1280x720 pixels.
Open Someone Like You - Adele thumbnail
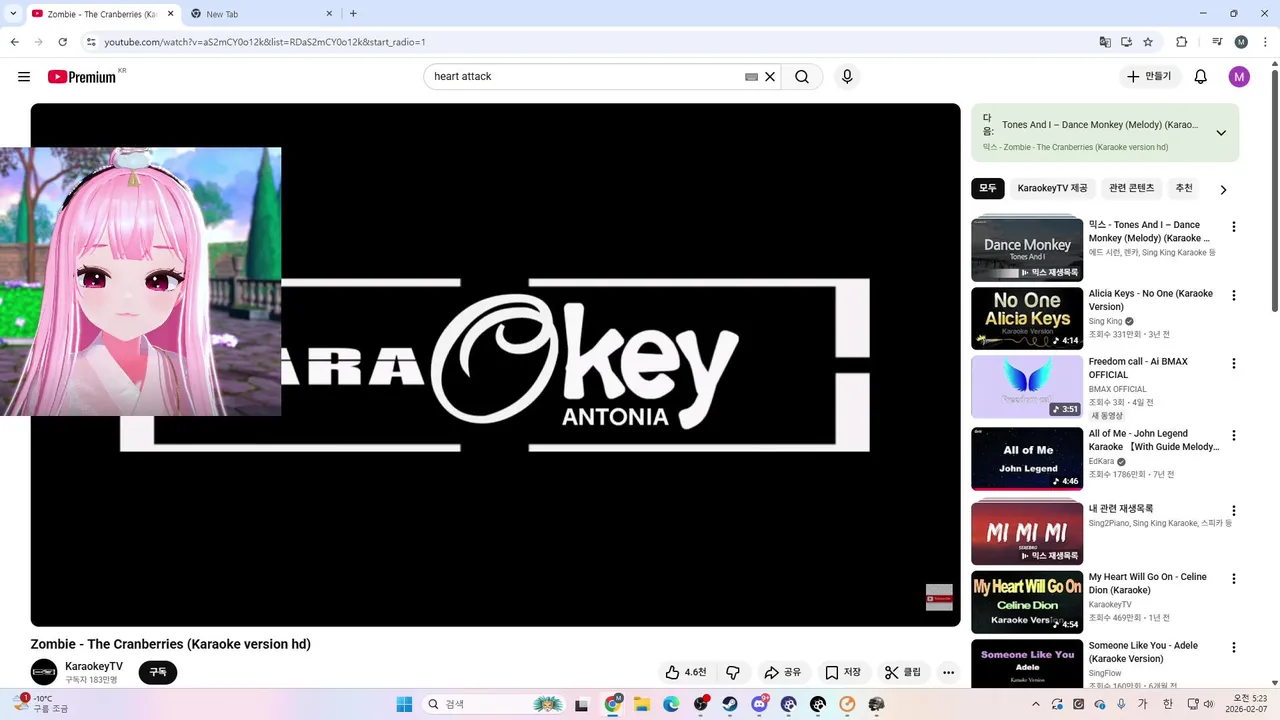[1027, 664]
